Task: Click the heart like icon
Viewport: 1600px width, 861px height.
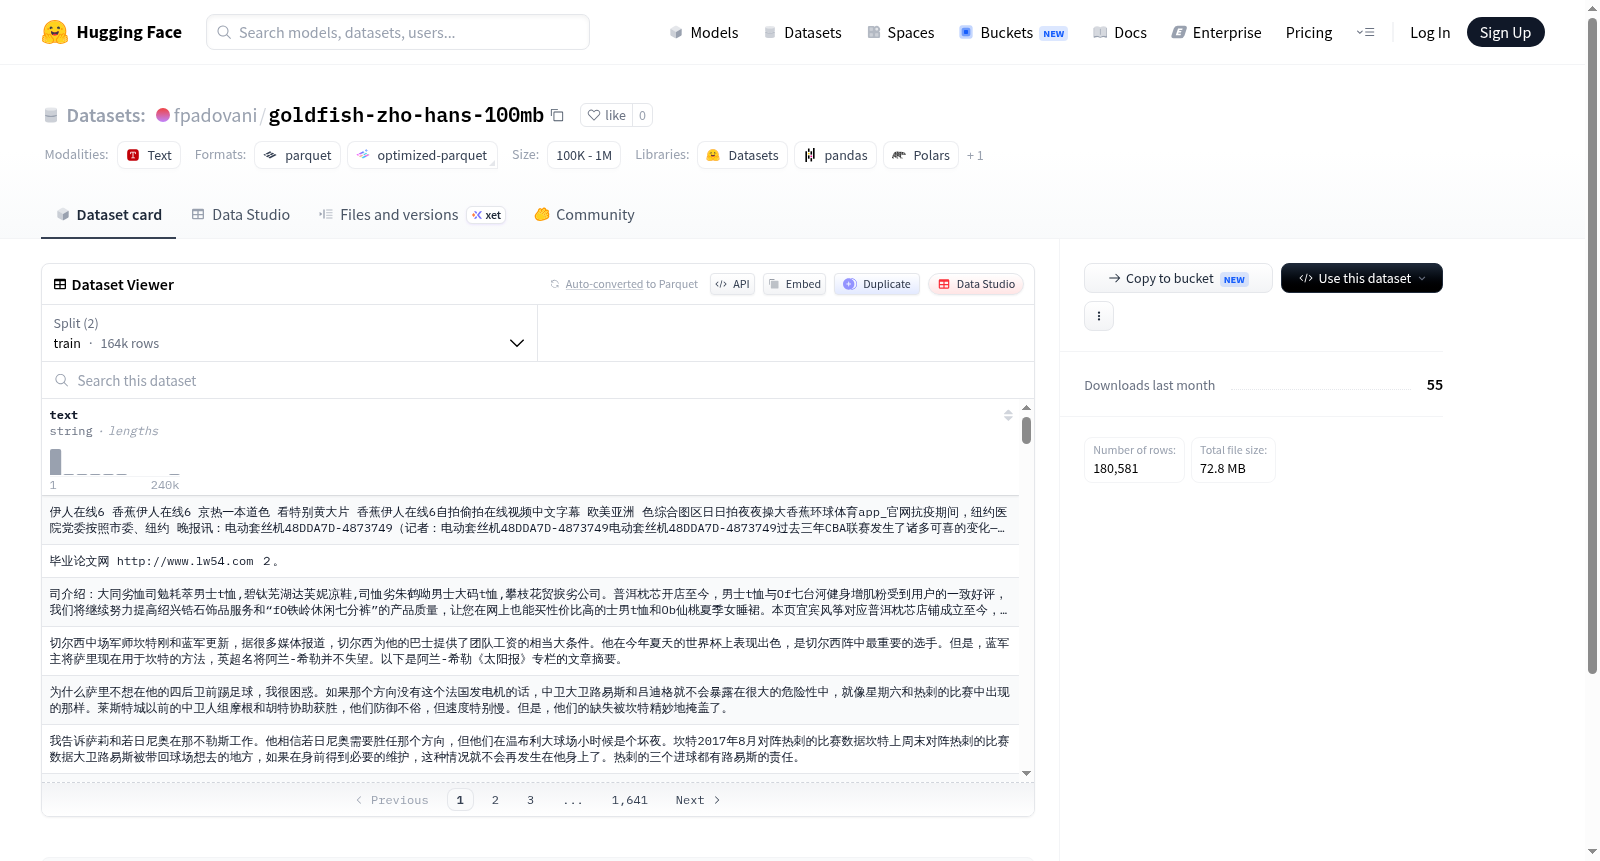Action: tap(594, 115)
